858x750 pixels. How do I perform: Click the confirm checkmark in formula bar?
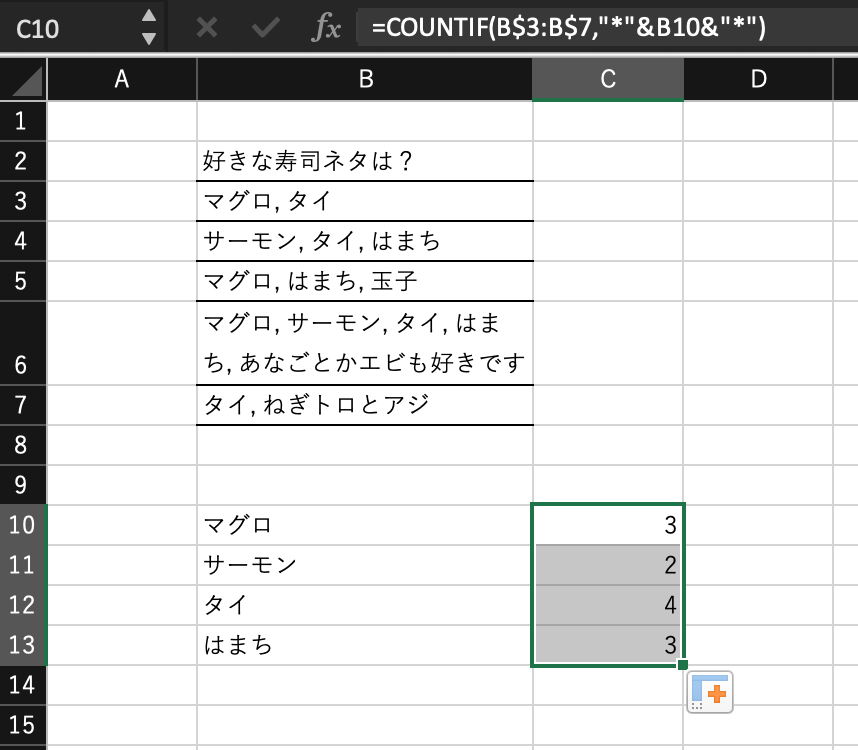(x=266, y=27)
